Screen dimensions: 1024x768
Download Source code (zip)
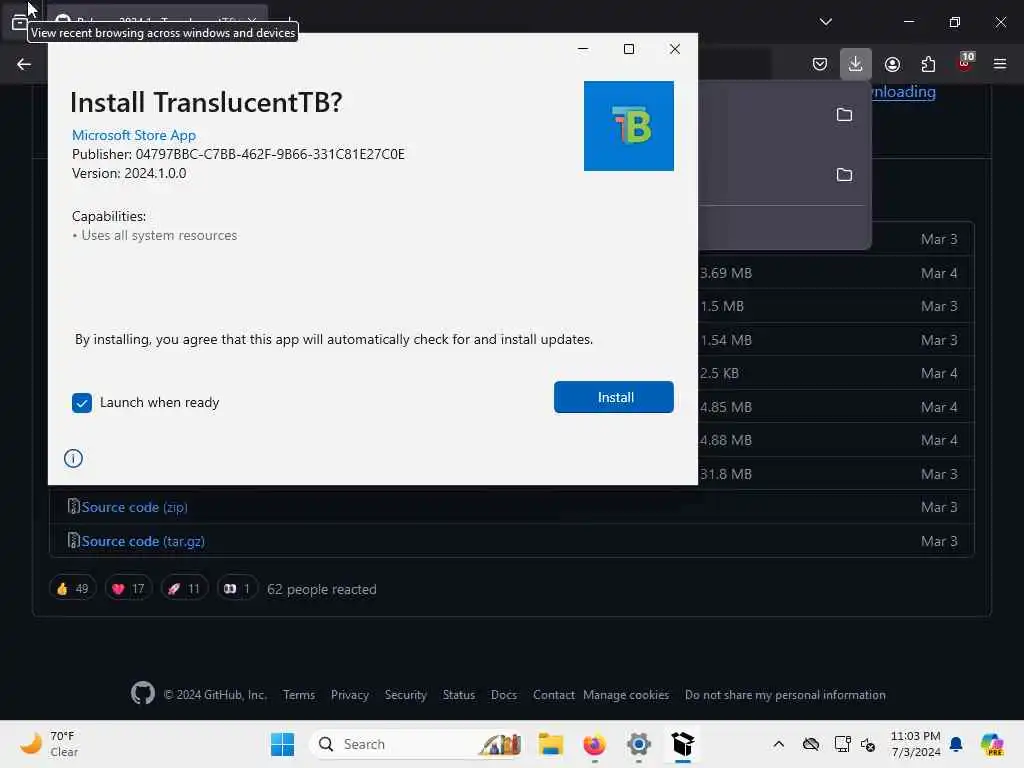pos(135,507)
